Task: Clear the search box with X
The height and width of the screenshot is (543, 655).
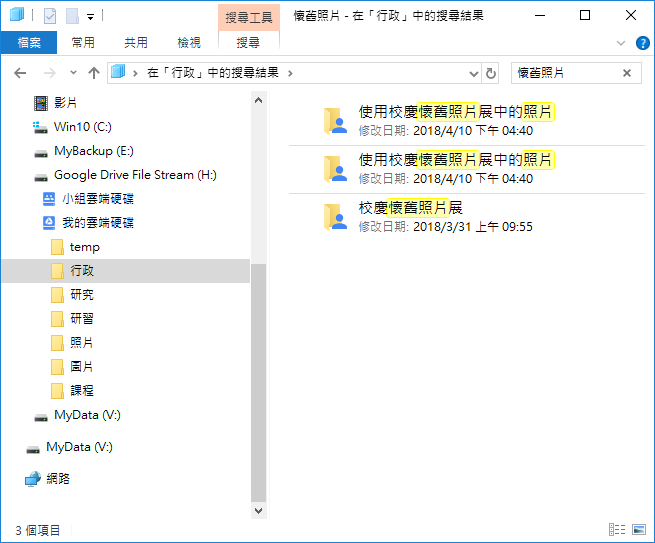Action: point(627,73)
